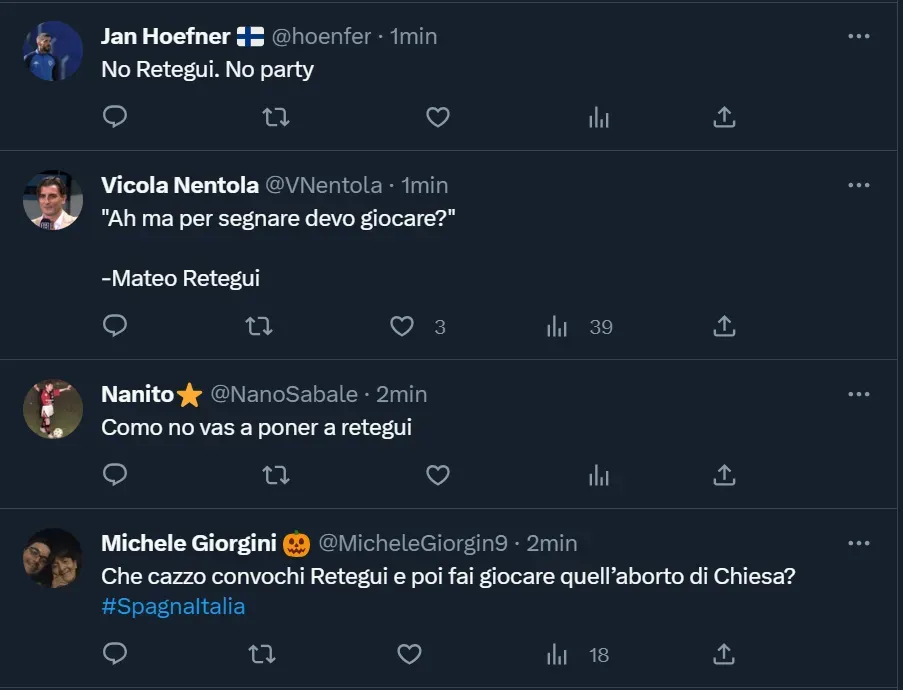Viewport: 903px width, 690px height.
Task: Open Michele Giorgini's profile name link
Action: coord(190,543)
